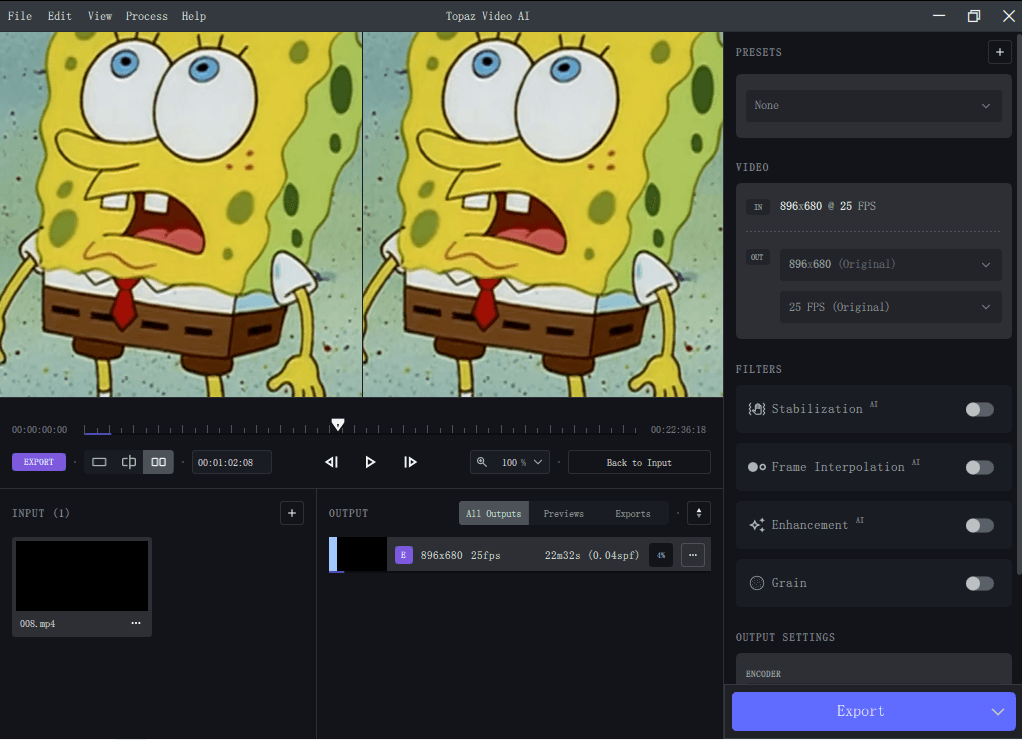The image size is (1022, 740).
Task: Click the play button
Action: coord(370,462)
